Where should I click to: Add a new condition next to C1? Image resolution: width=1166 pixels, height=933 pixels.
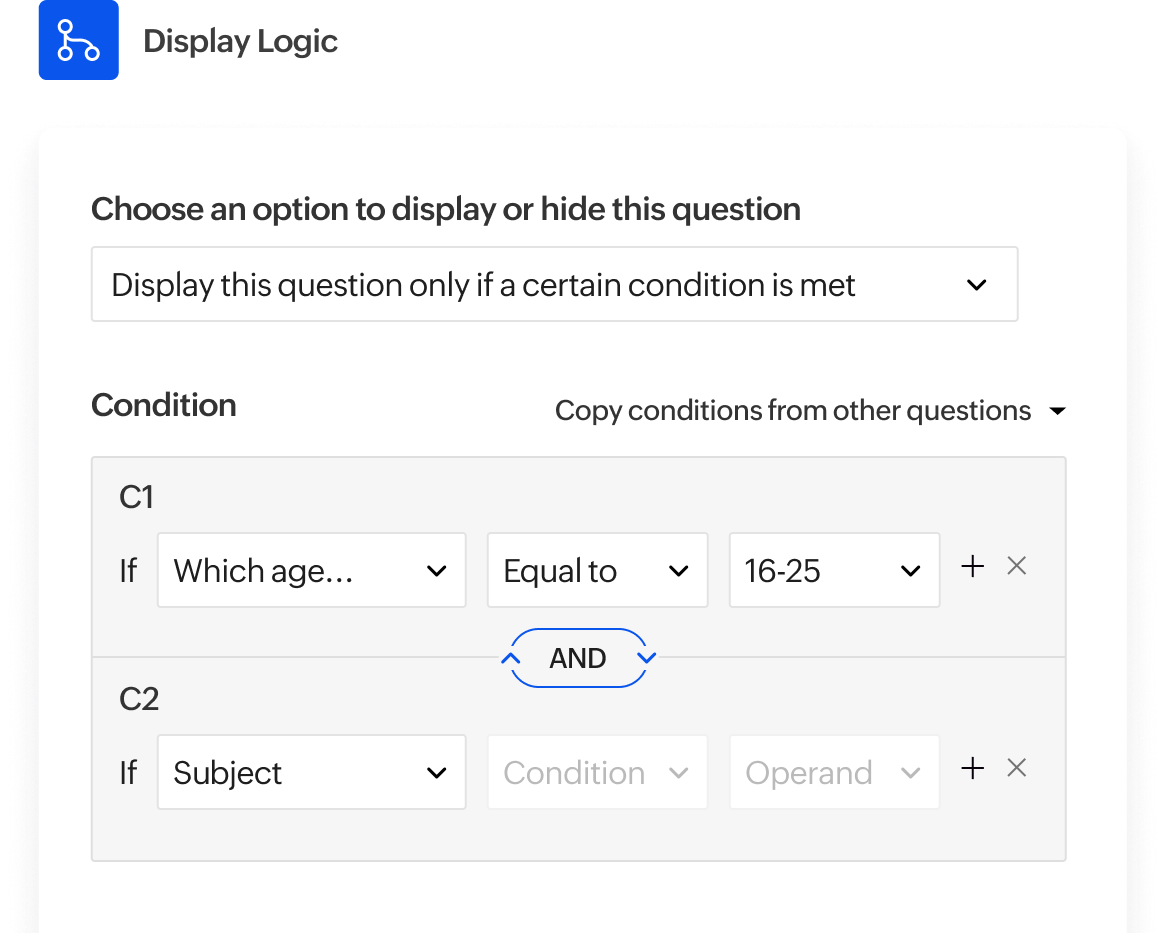click(971, 565)
